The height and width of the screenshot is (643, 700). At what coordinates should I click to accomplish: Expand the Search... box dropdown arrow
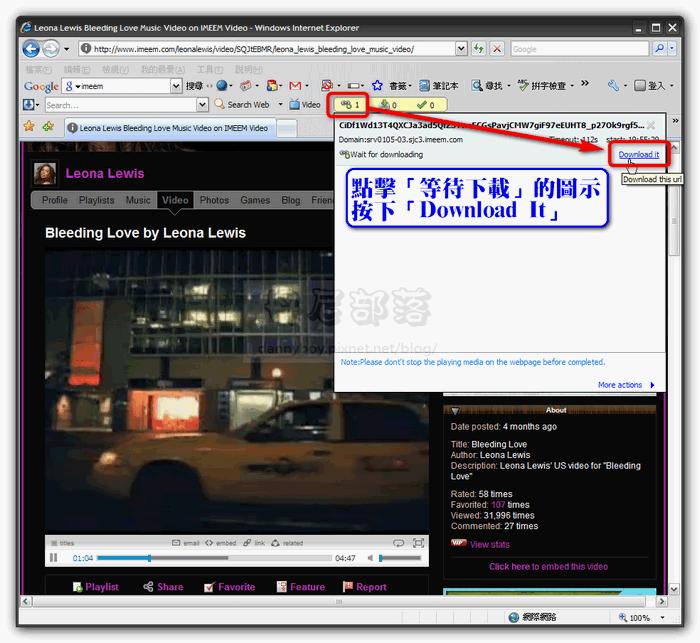coord(202,104)
